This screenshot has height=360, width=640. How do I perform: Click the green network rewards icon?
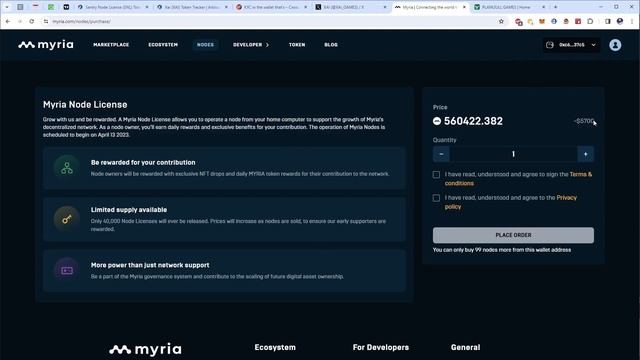pos(67,168)
